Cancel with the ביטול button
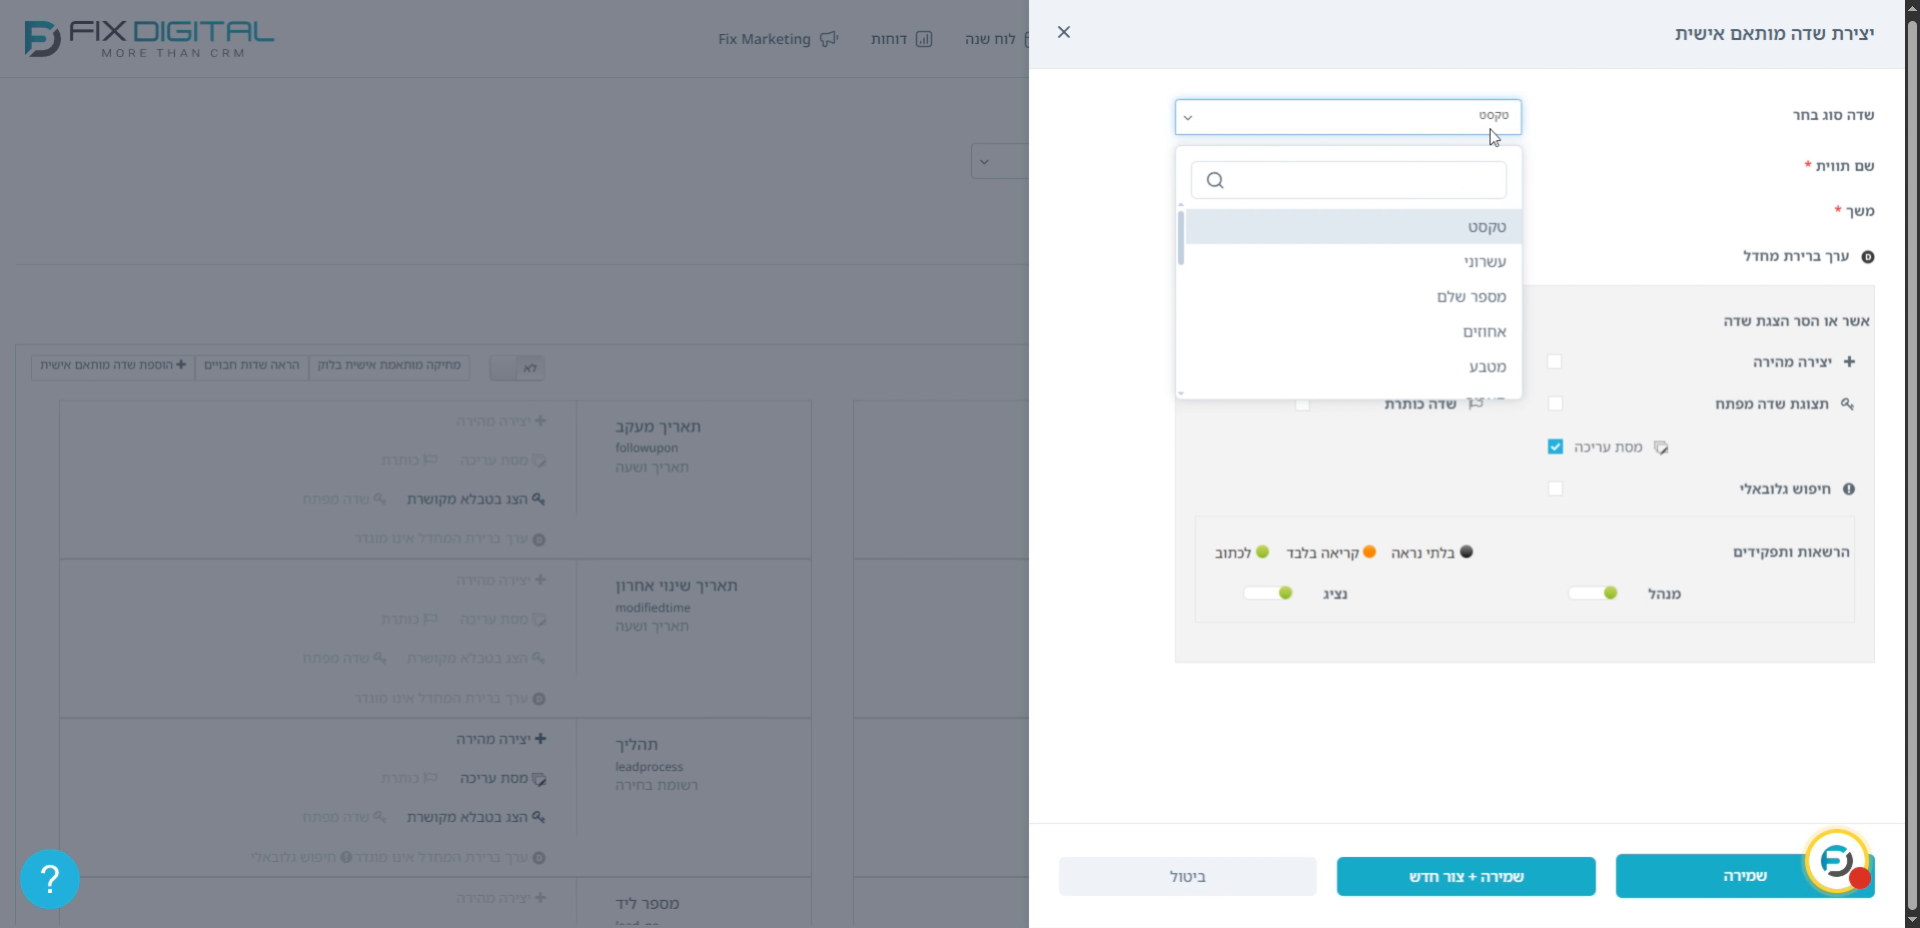The height and width of the screenshot is (928, 1920). [x=1188, y=877]
